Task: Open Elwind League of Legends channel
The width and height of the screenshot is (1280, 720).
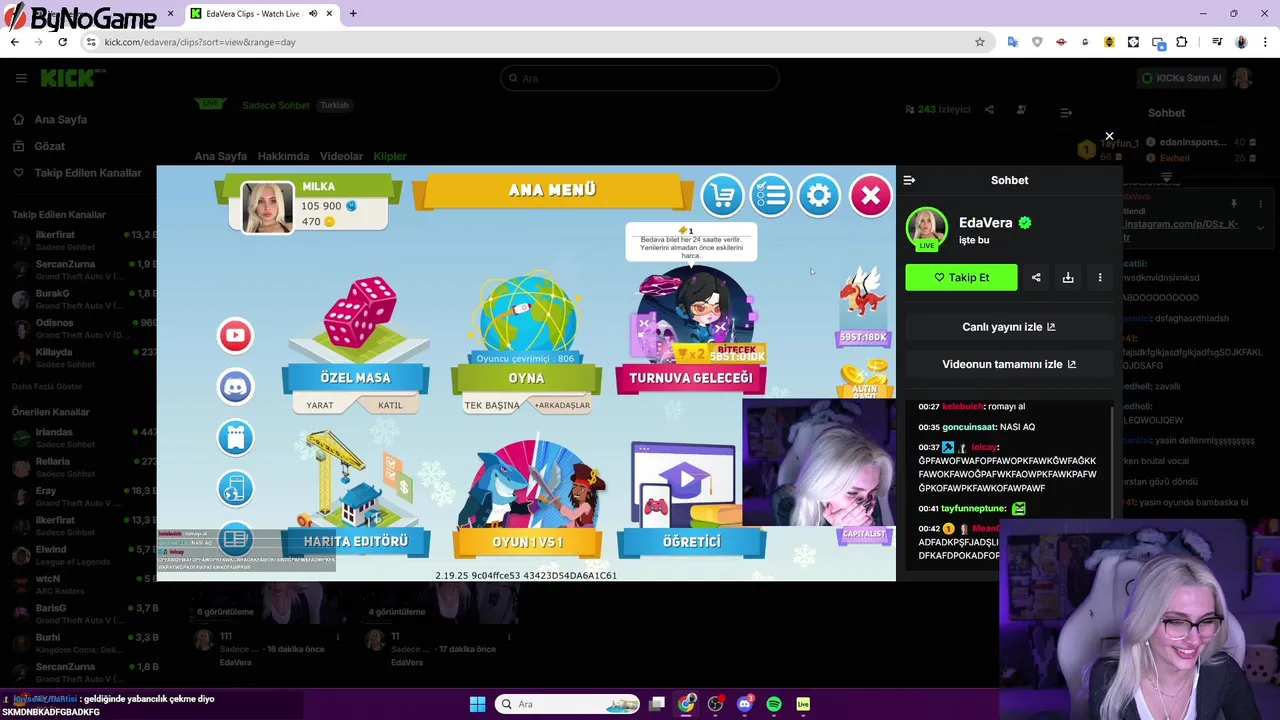Action: tap(83, 555)
